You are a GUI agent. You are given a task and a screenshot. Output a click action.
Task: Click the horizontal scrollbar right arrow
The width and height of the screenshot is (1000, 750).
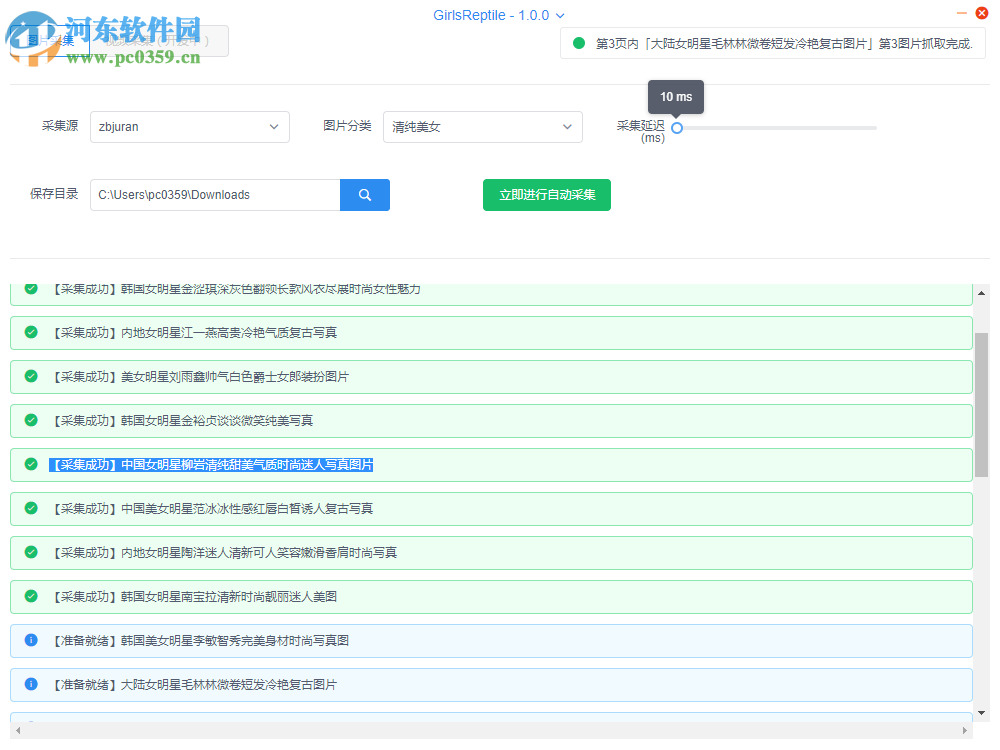coord(964,730)
